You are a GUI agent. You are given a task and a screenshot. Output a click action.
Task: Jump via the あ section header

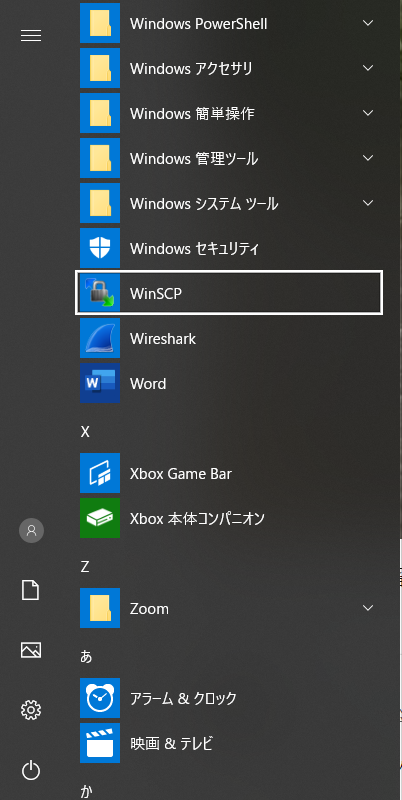click(x=86, y=657)
